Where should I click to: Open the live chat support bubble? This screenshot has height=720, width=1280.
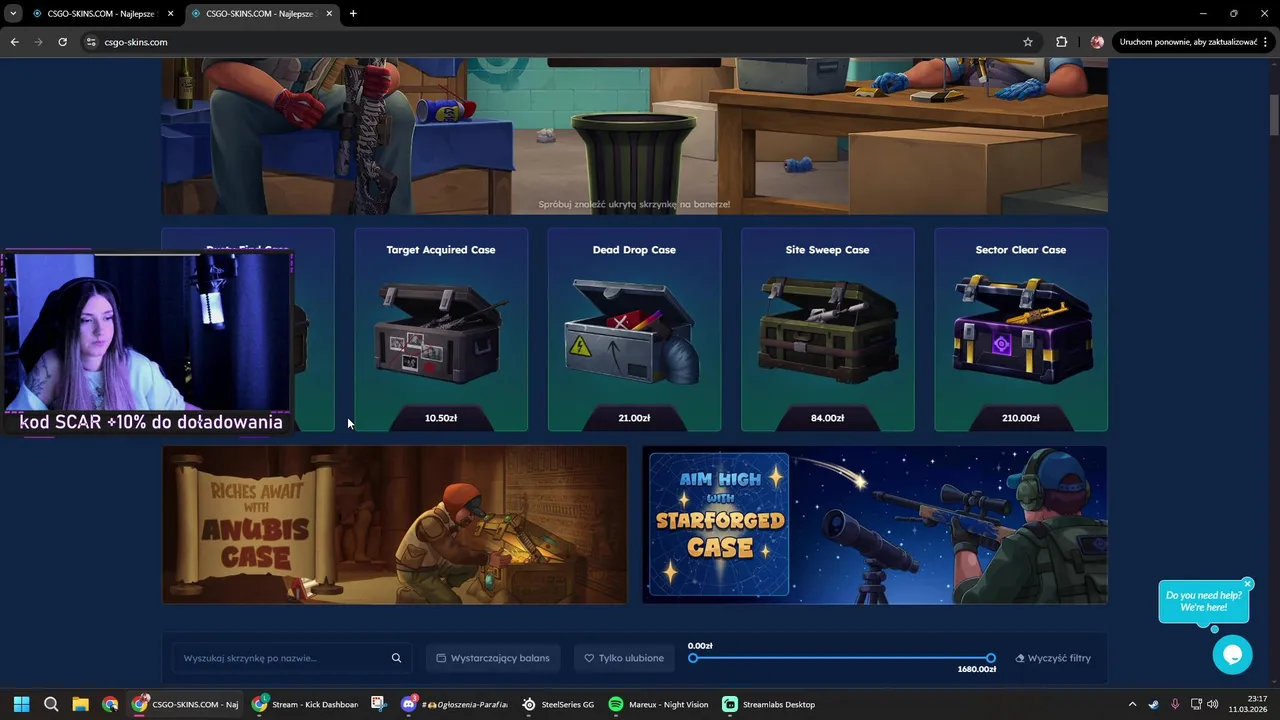coord(1232,655)
